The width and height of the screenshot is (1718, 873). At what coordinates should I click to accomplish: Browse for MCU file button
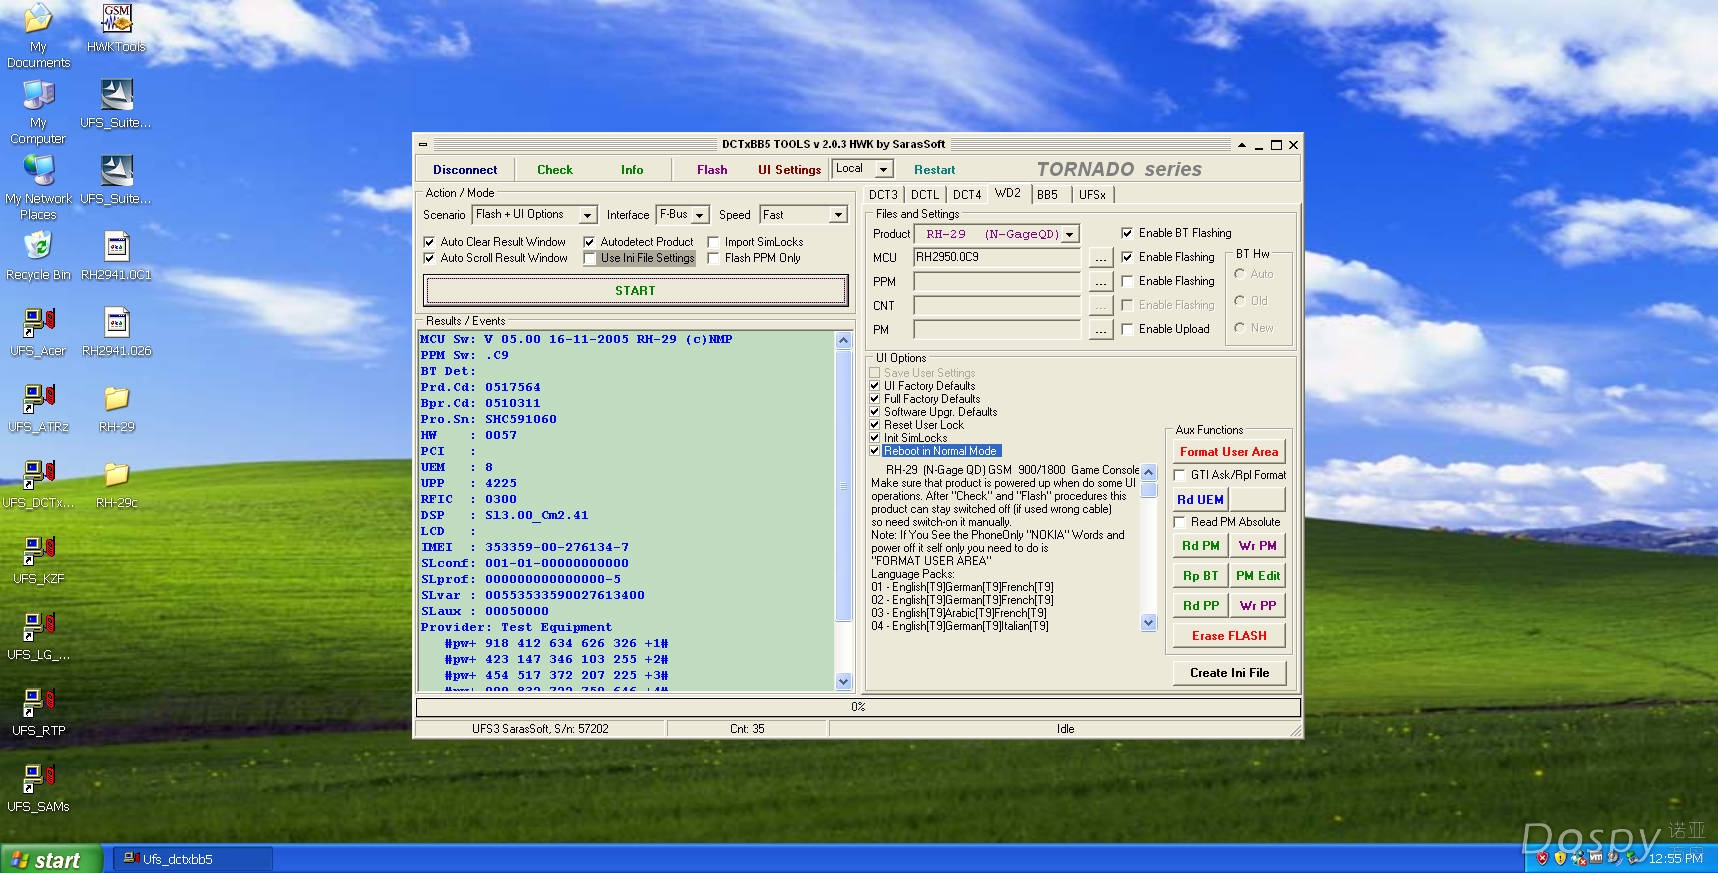coord(1101,258)
